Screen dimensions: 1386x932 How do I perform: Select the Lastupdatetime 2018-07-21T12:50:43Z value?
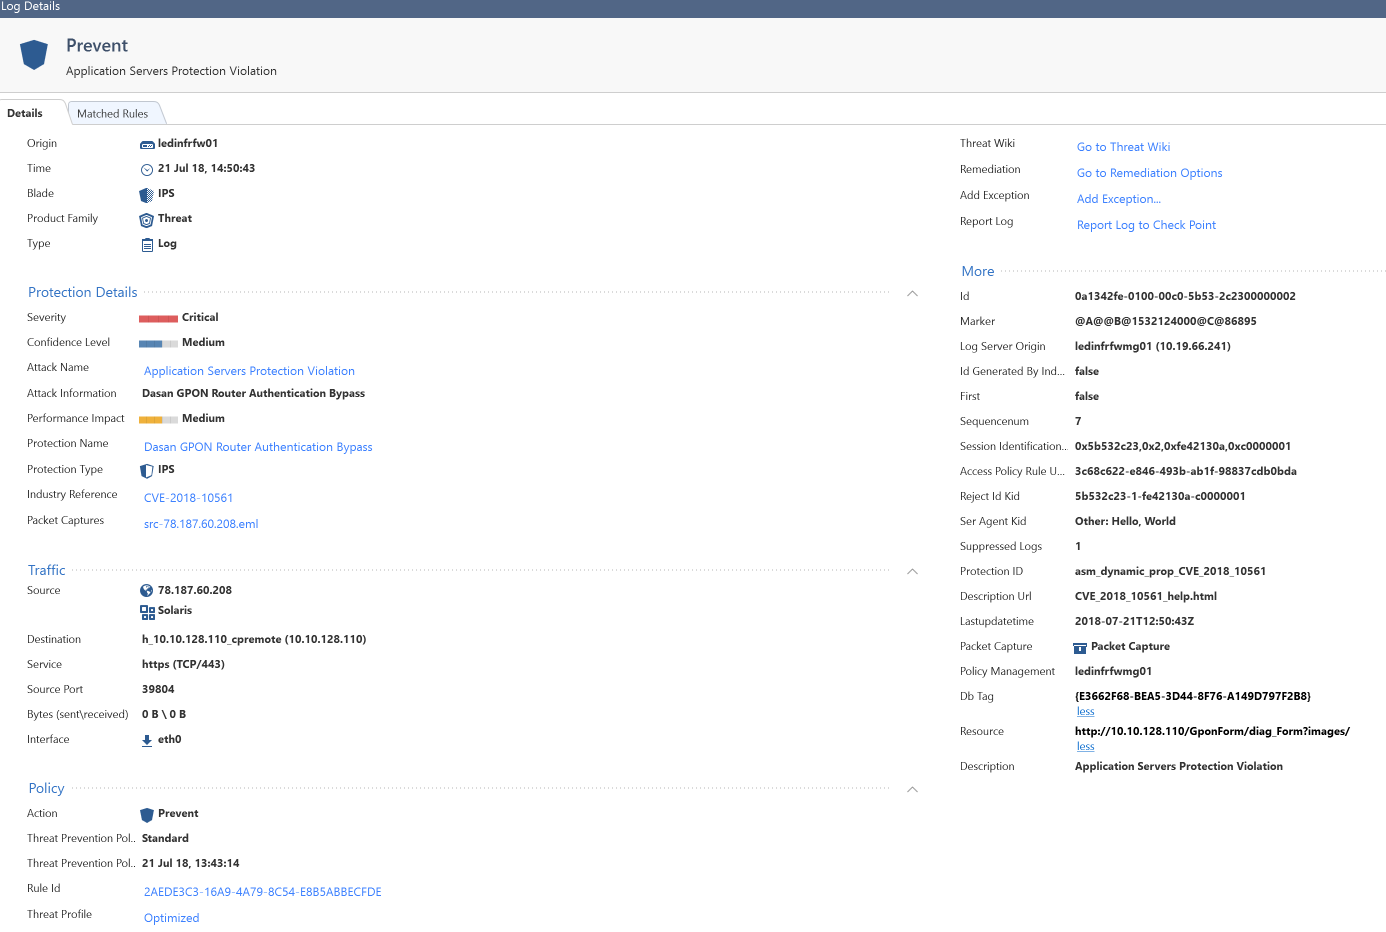(1134, 621)
